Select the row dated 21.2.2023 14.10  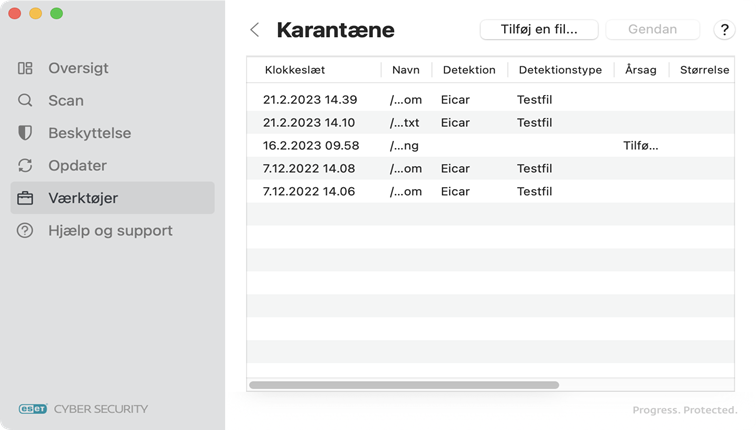click(x=490, y=122)
